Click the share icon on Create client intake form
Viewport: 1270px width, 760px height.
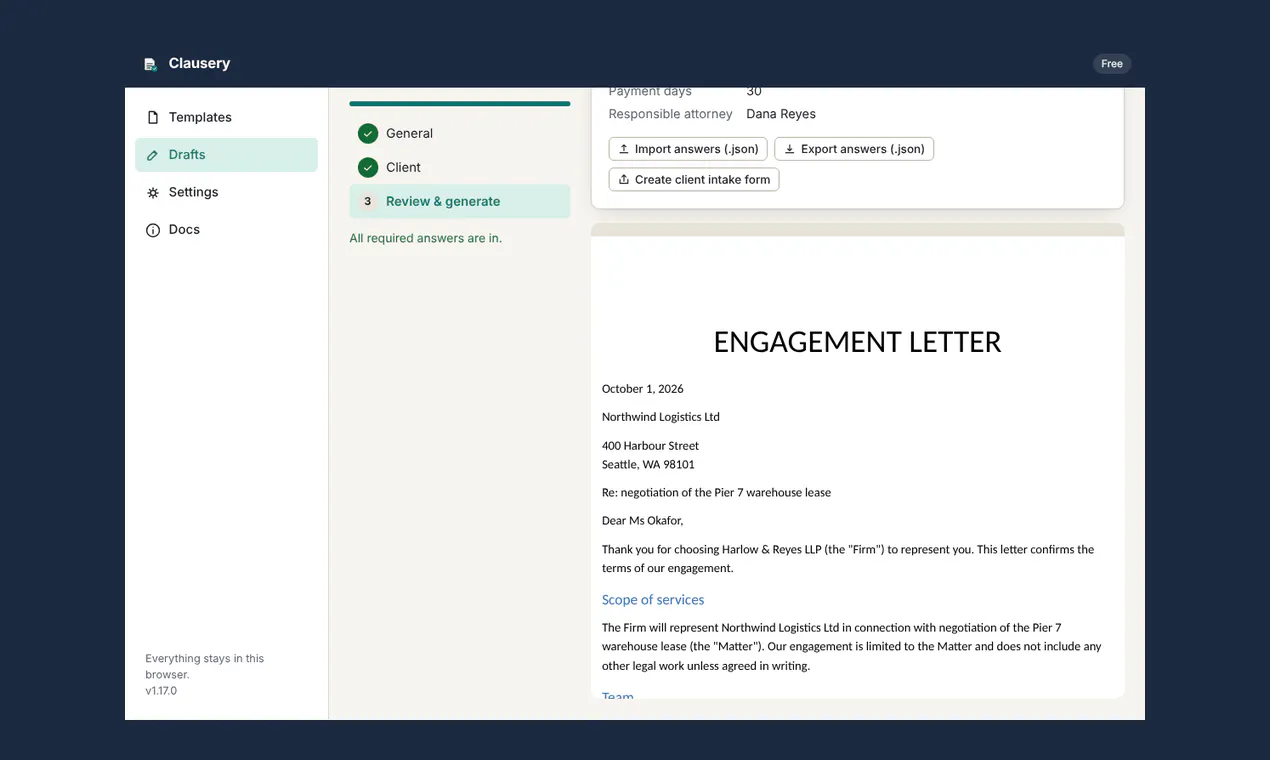tap(624, 180)
